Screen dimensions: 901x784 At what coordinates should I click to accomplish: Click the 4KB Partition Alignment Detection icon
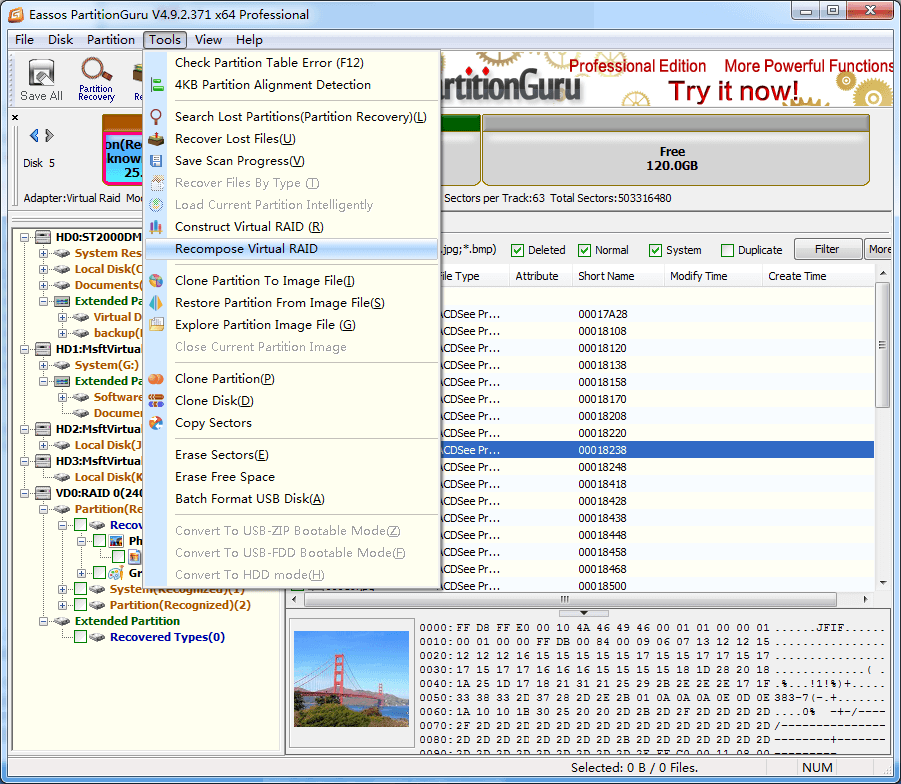tap(156, 85)
